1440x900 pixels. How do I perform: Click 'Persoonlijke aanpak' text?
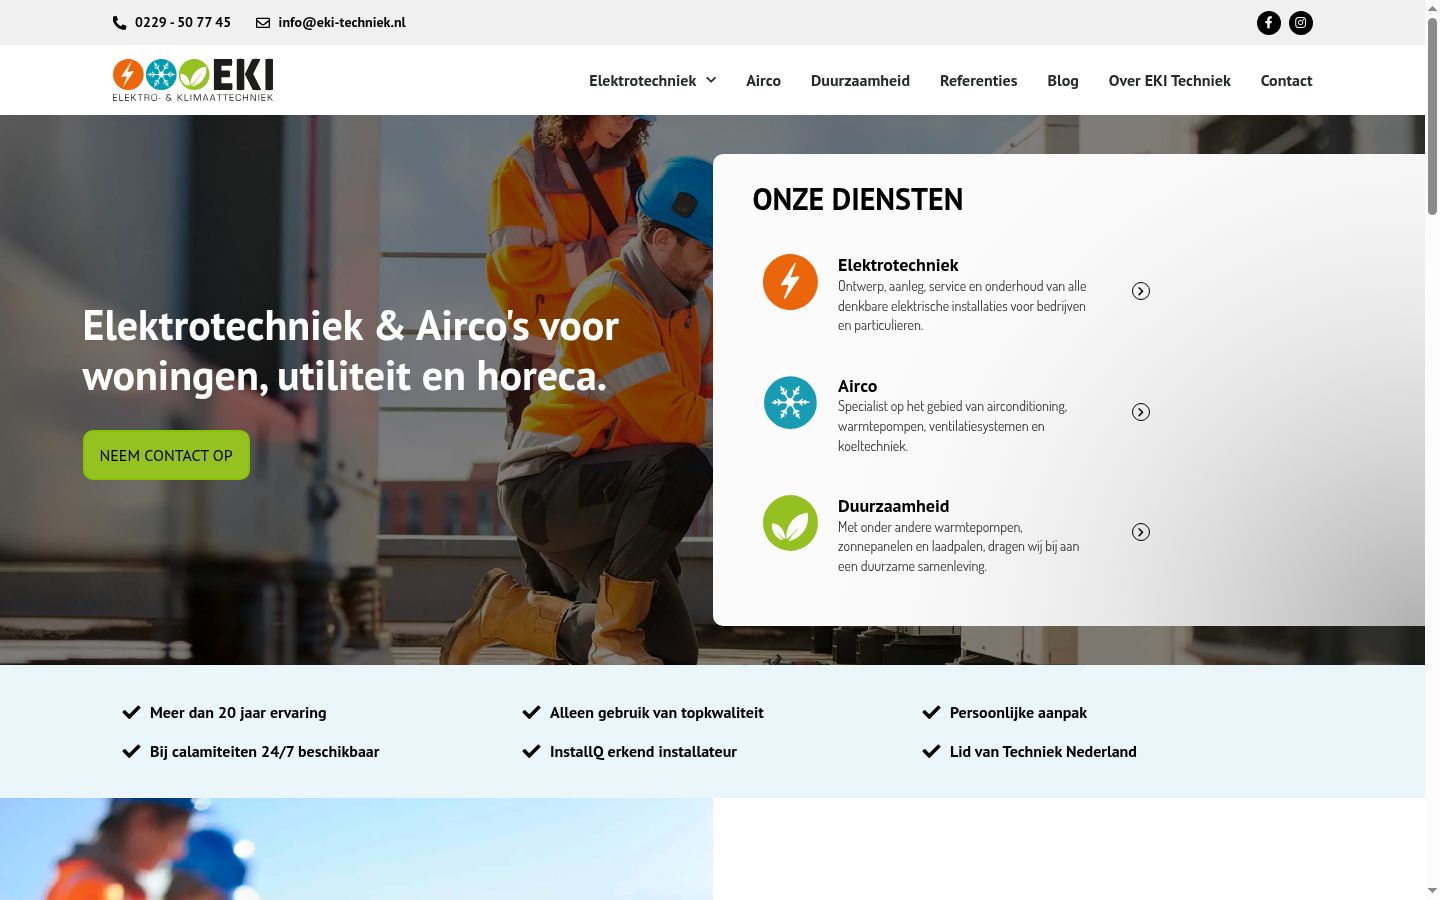tap(1018, 713)
